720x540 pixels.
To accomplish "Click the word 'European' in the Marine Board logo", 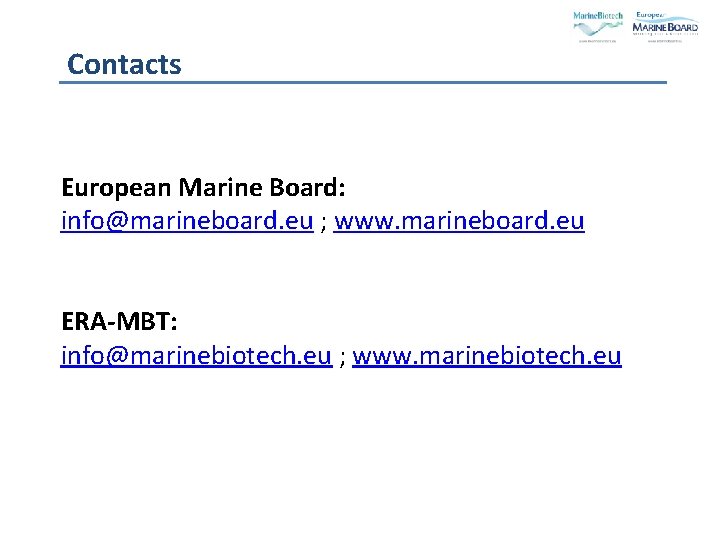I will pyautogui.click(x=650, y=15).
